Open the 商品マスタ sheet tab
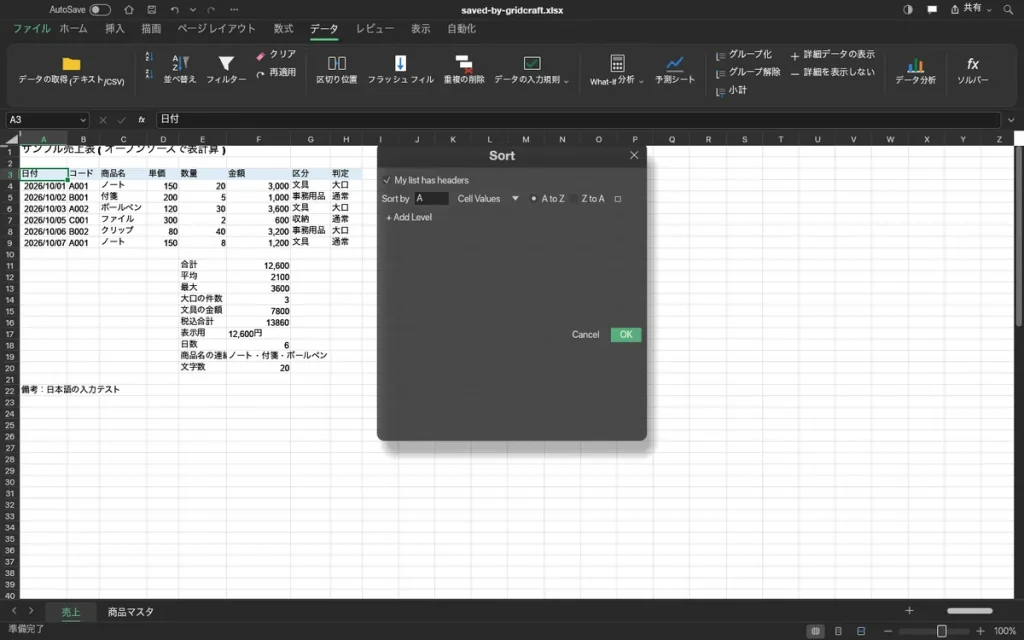 131,612
